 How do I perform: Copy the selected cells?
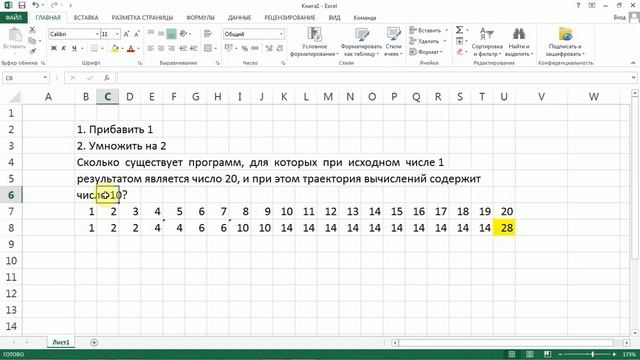(x=32, y=40)
